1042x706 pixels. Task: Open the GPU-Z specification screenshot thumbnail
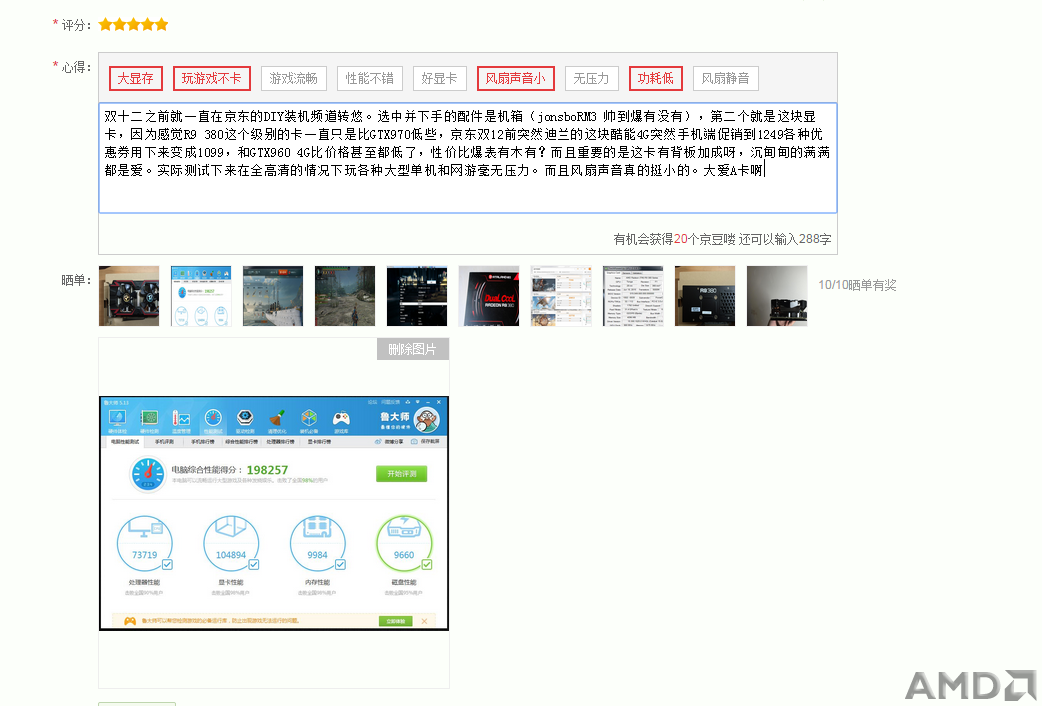[633, 296]
